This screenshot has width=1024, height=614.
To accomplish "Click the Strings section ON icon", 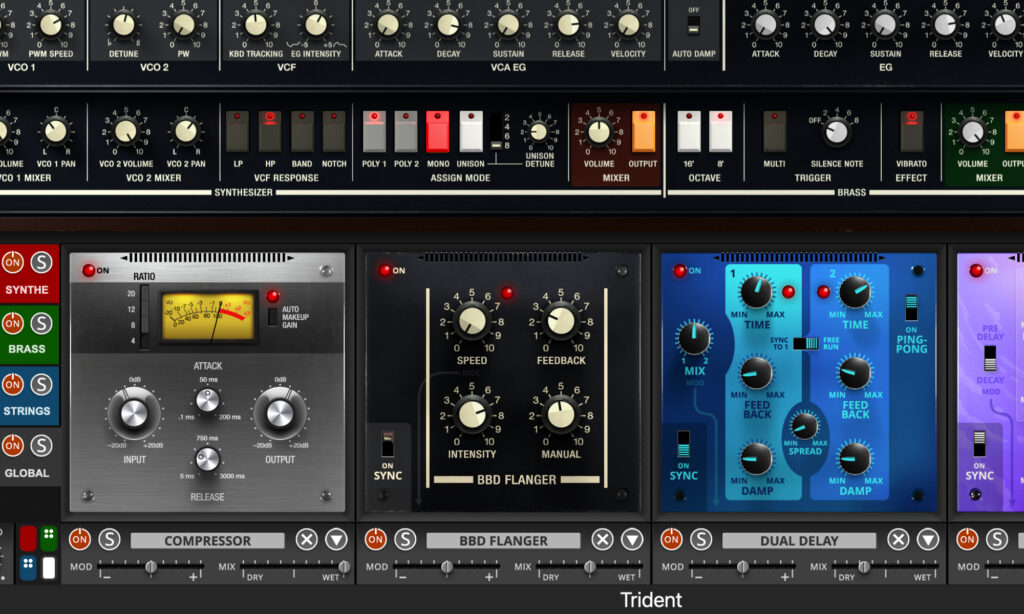I will tap(13, 384).
